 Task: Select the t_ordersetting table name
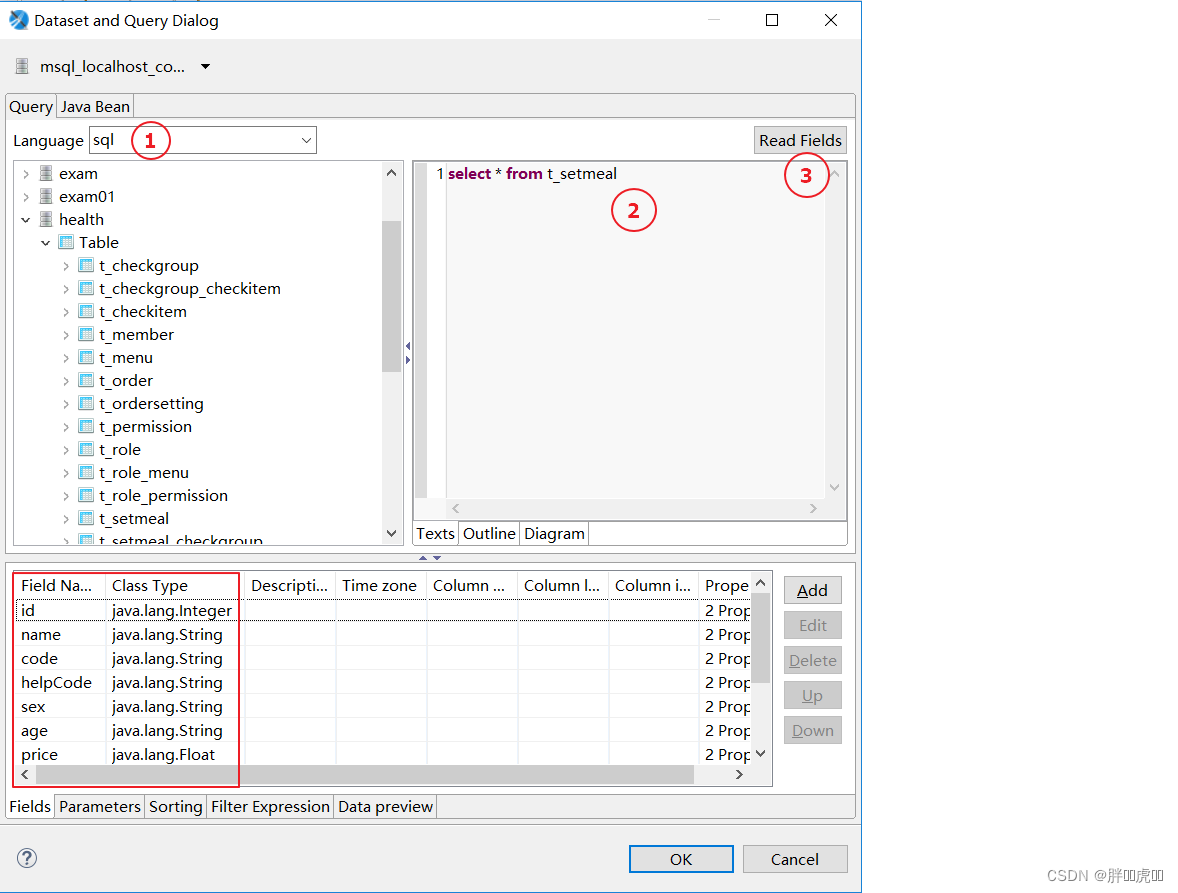(151, 404)
